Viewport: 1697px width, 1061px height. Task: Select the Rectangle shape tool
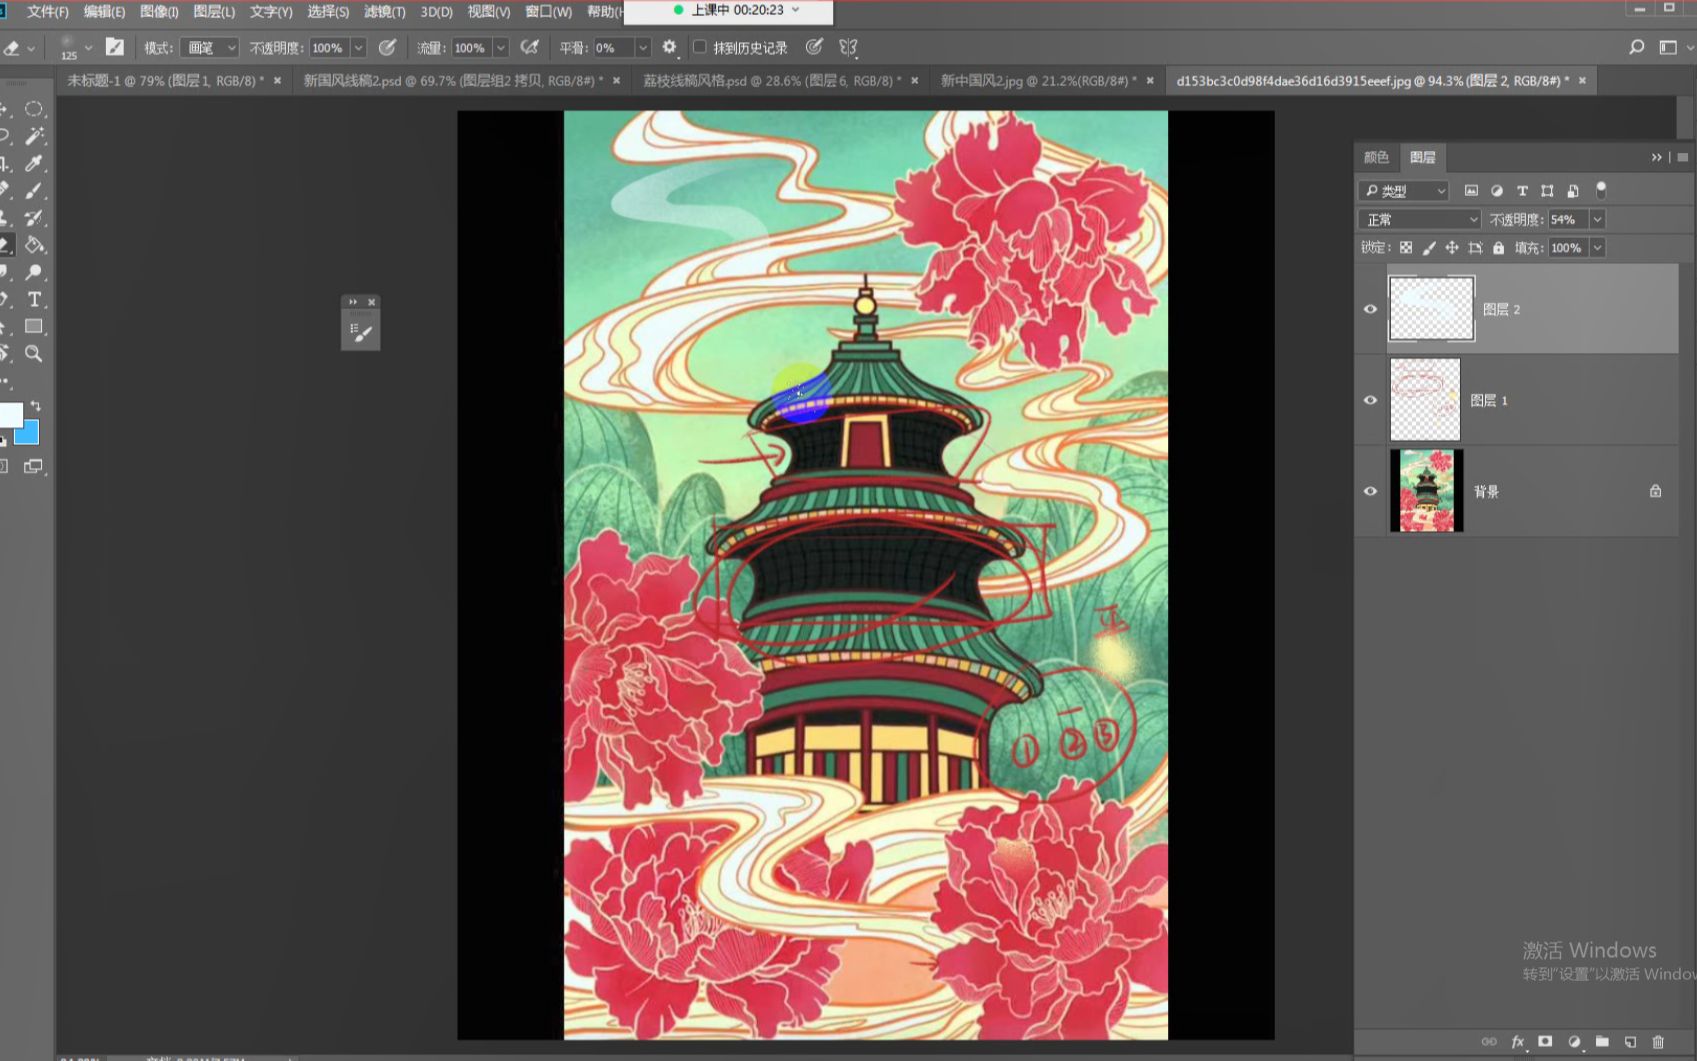tap(34, 326)
